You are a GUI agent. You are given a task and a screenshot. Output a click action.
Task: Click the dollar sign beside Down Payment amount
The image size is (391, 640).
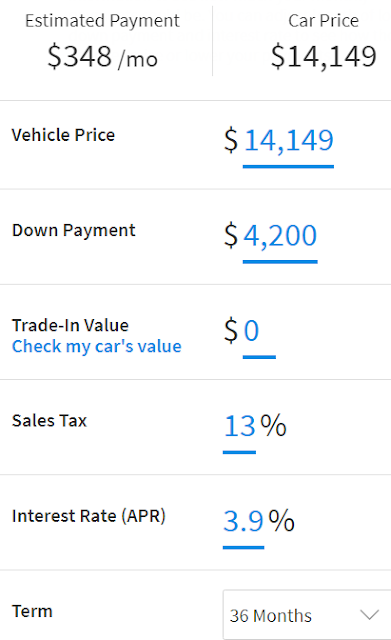(x=231, y=236)
